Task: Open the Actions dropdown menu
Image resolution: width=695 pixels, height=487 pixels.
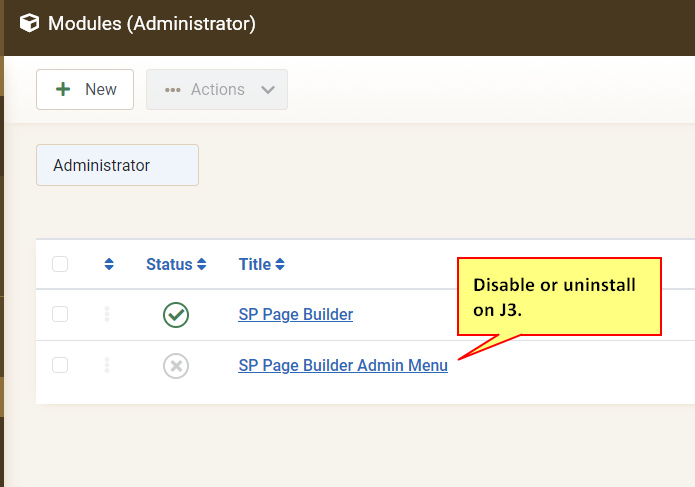Action: pyautogui.click(x=217, y=89)
